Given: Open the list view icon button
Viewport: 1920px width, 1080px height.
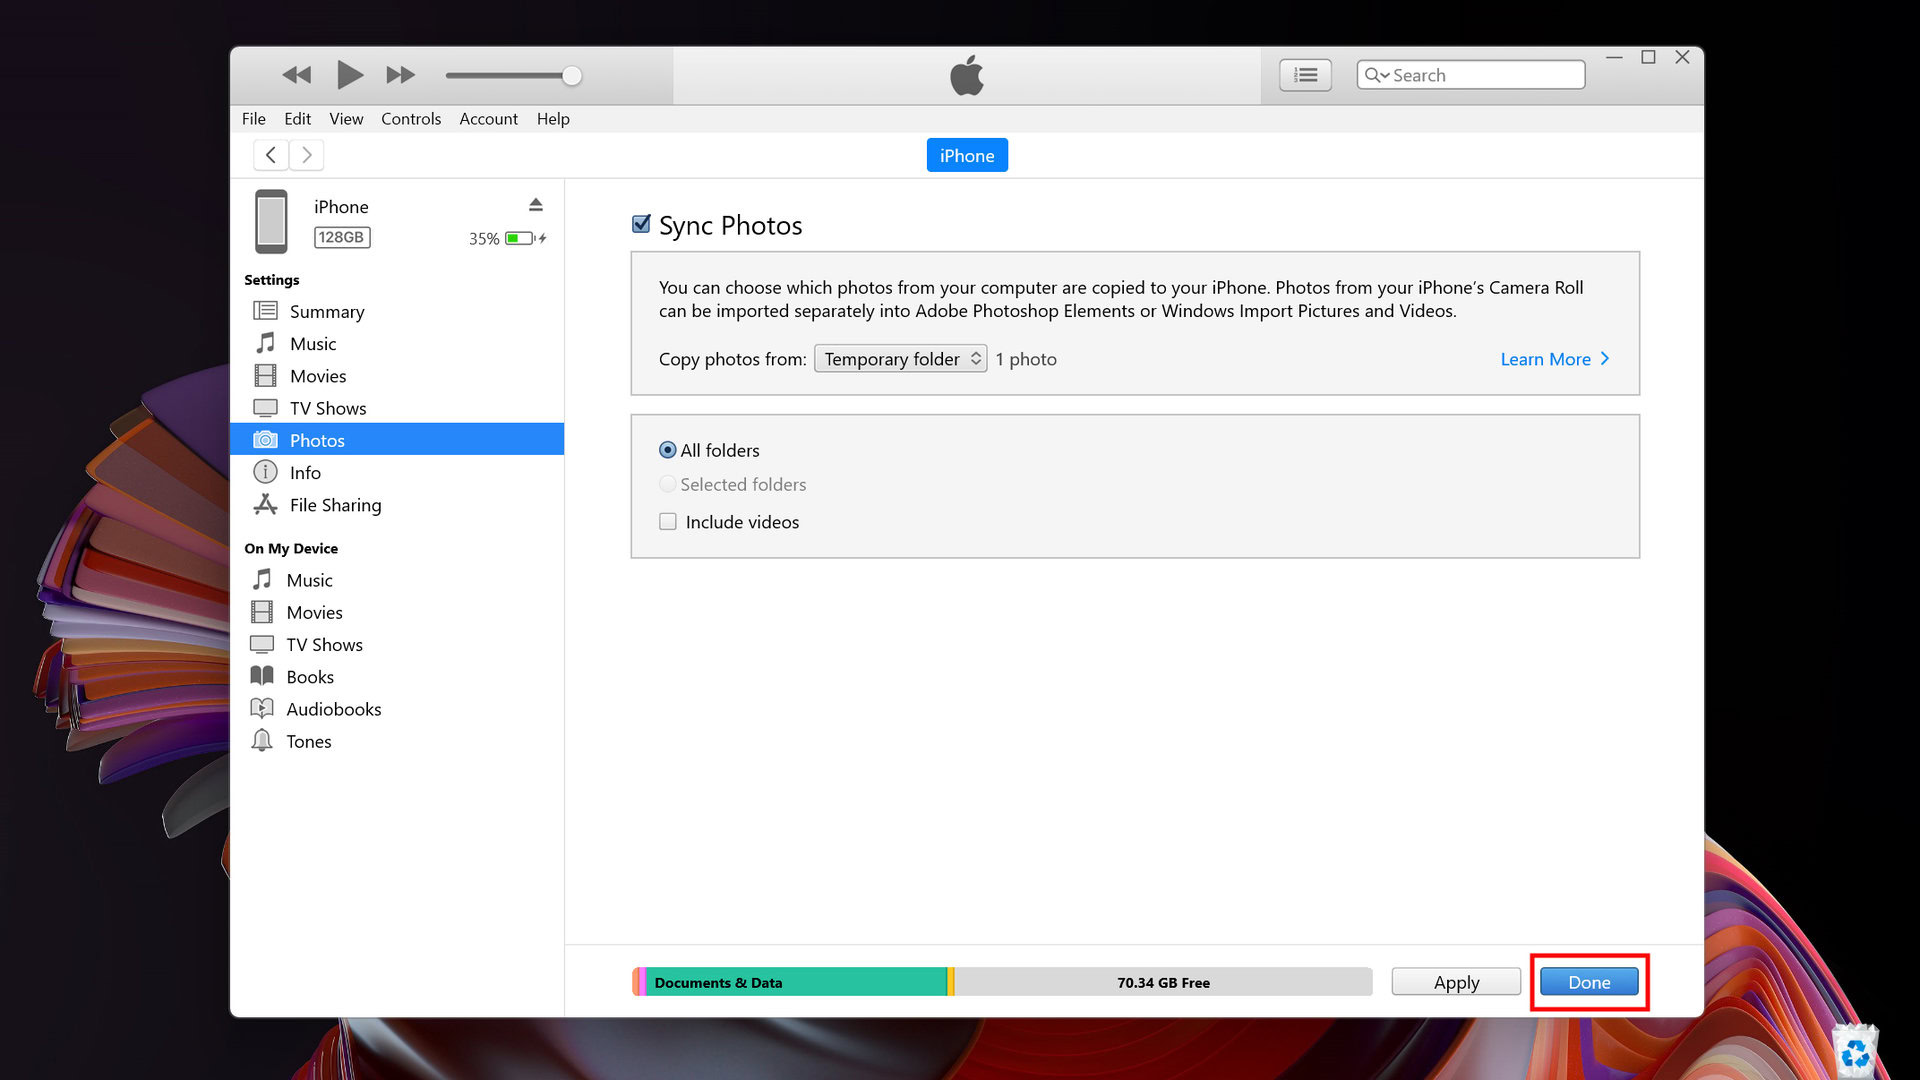Looking at the screenshot, I should click(1305, 75).
